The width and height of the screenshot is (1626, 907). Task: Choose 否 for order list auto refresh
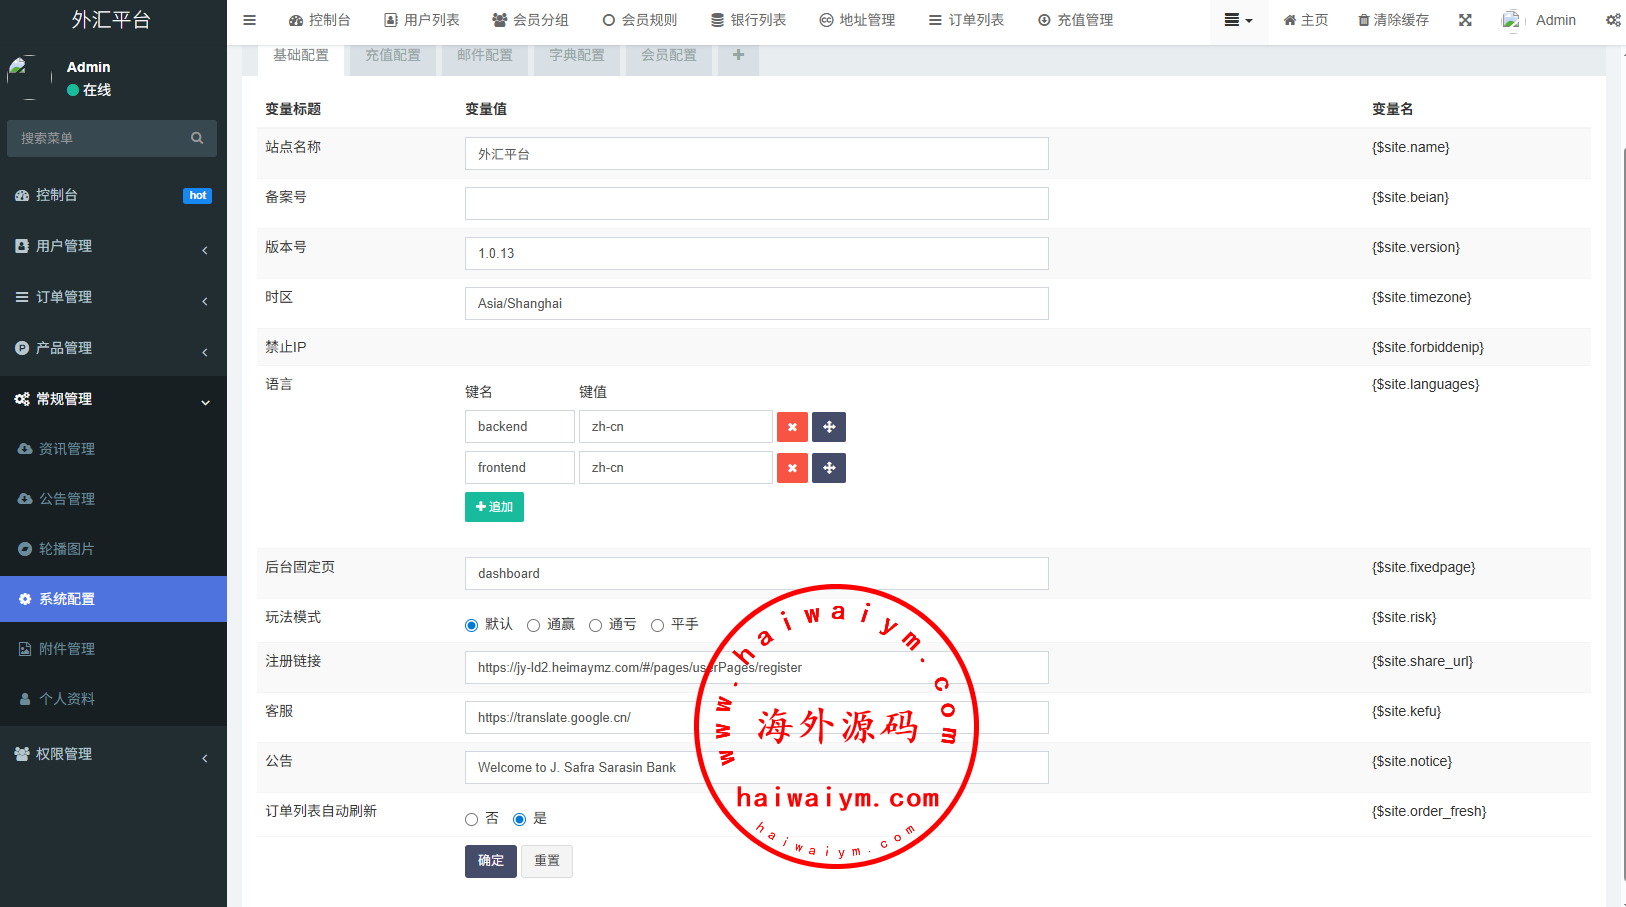click(472, 819)
